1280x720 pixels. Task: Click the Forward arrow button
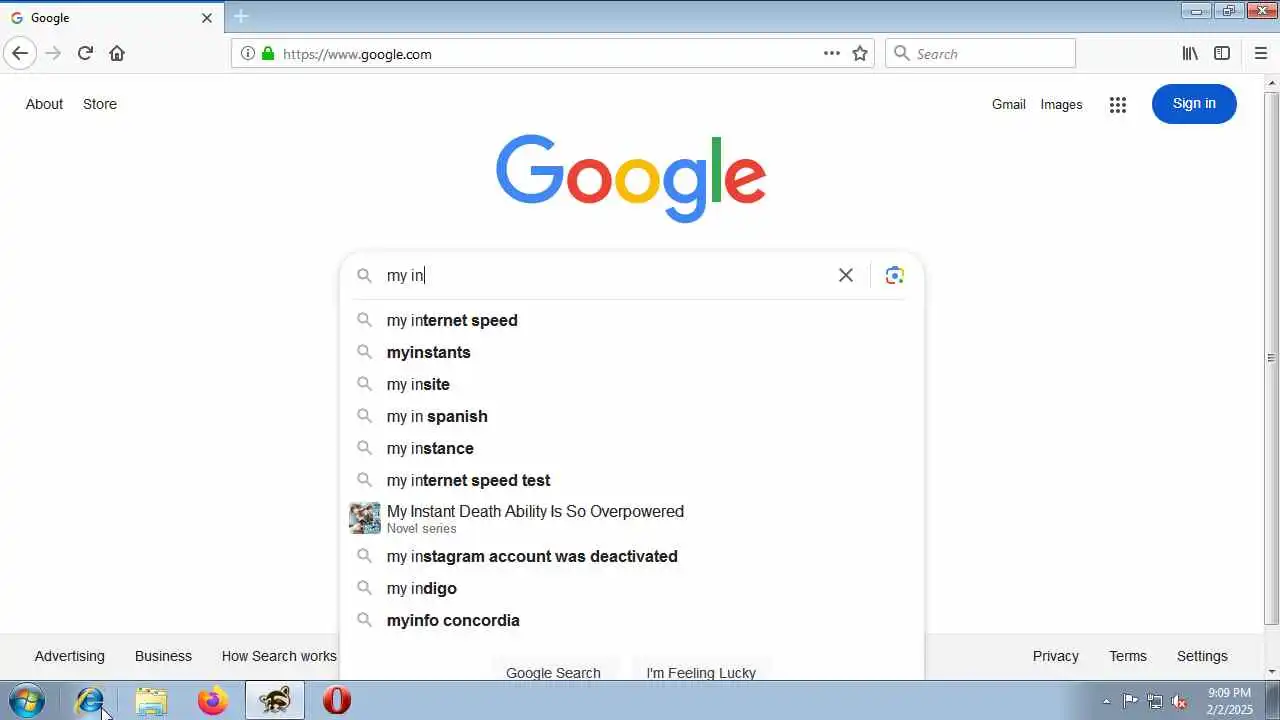coord(53,53)
